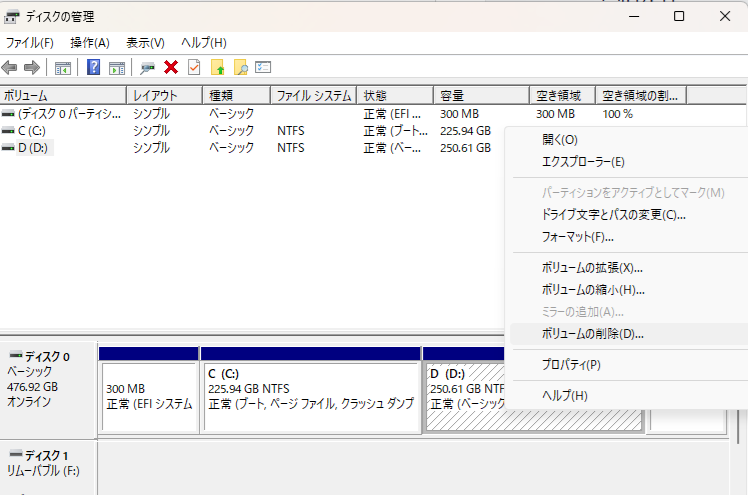Click the rescan disks drive icon
The width and height of the screenshot is (748, 495).
pos(147,68)
